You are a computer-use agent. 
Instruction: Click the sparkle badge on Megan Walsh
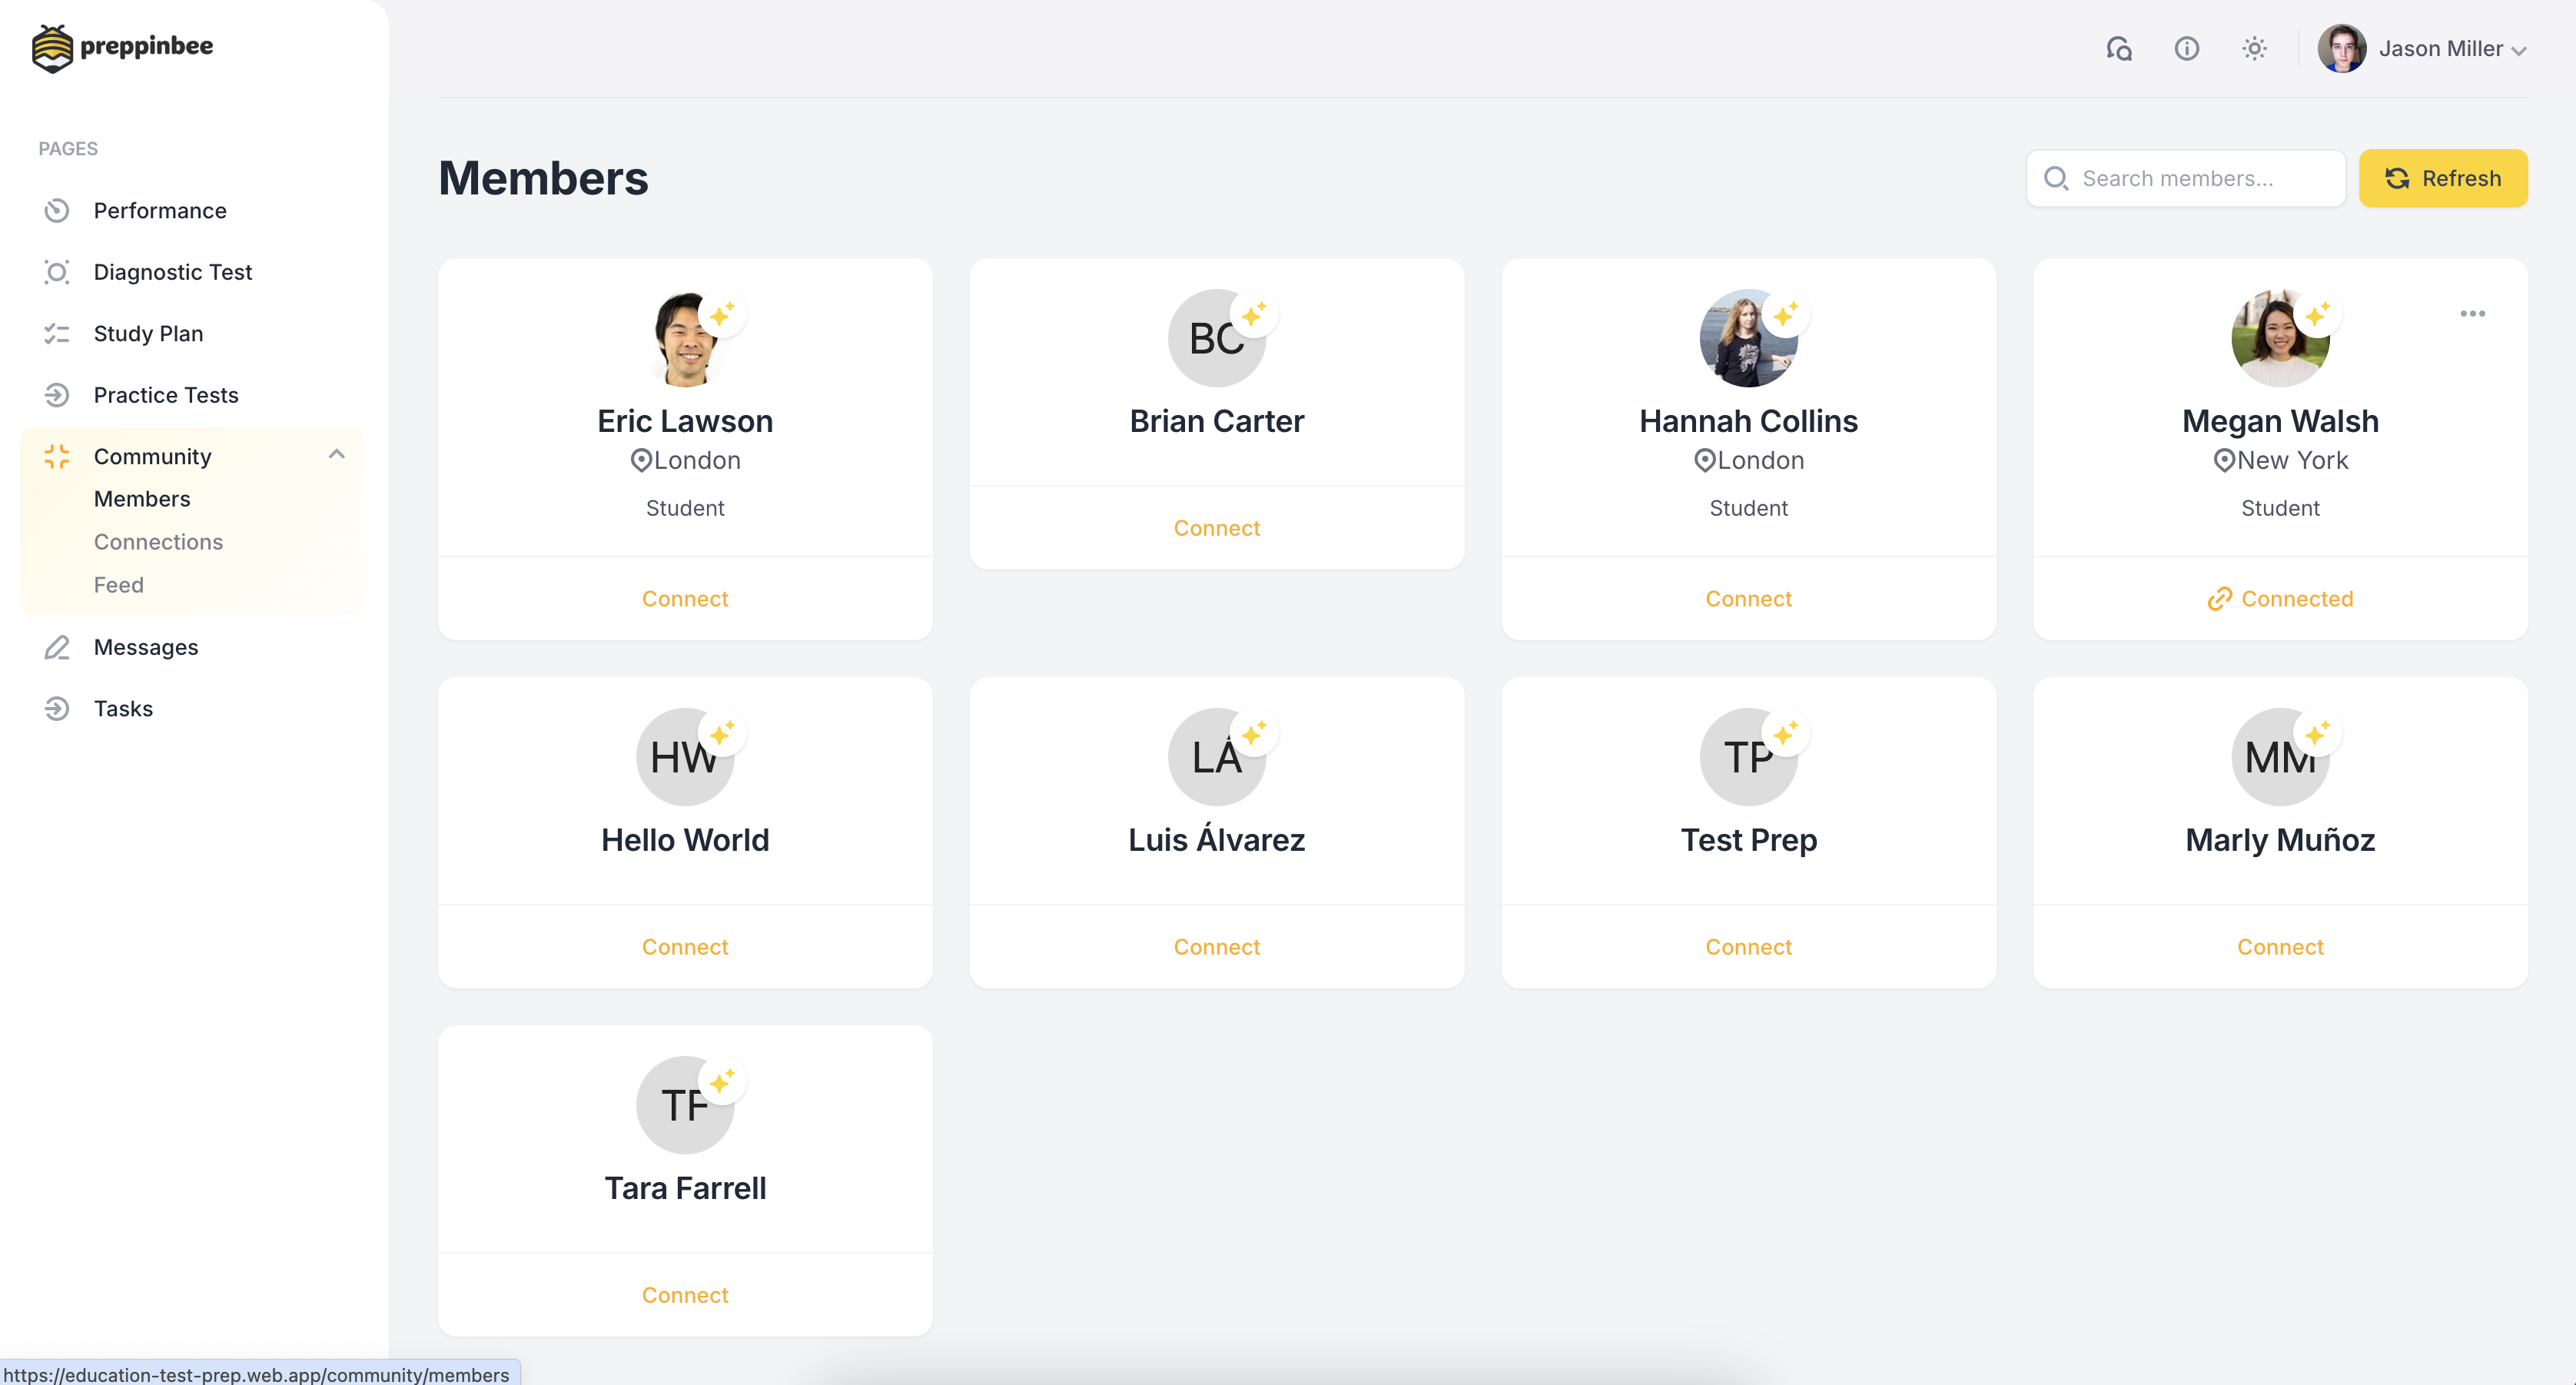[2318, 315]
